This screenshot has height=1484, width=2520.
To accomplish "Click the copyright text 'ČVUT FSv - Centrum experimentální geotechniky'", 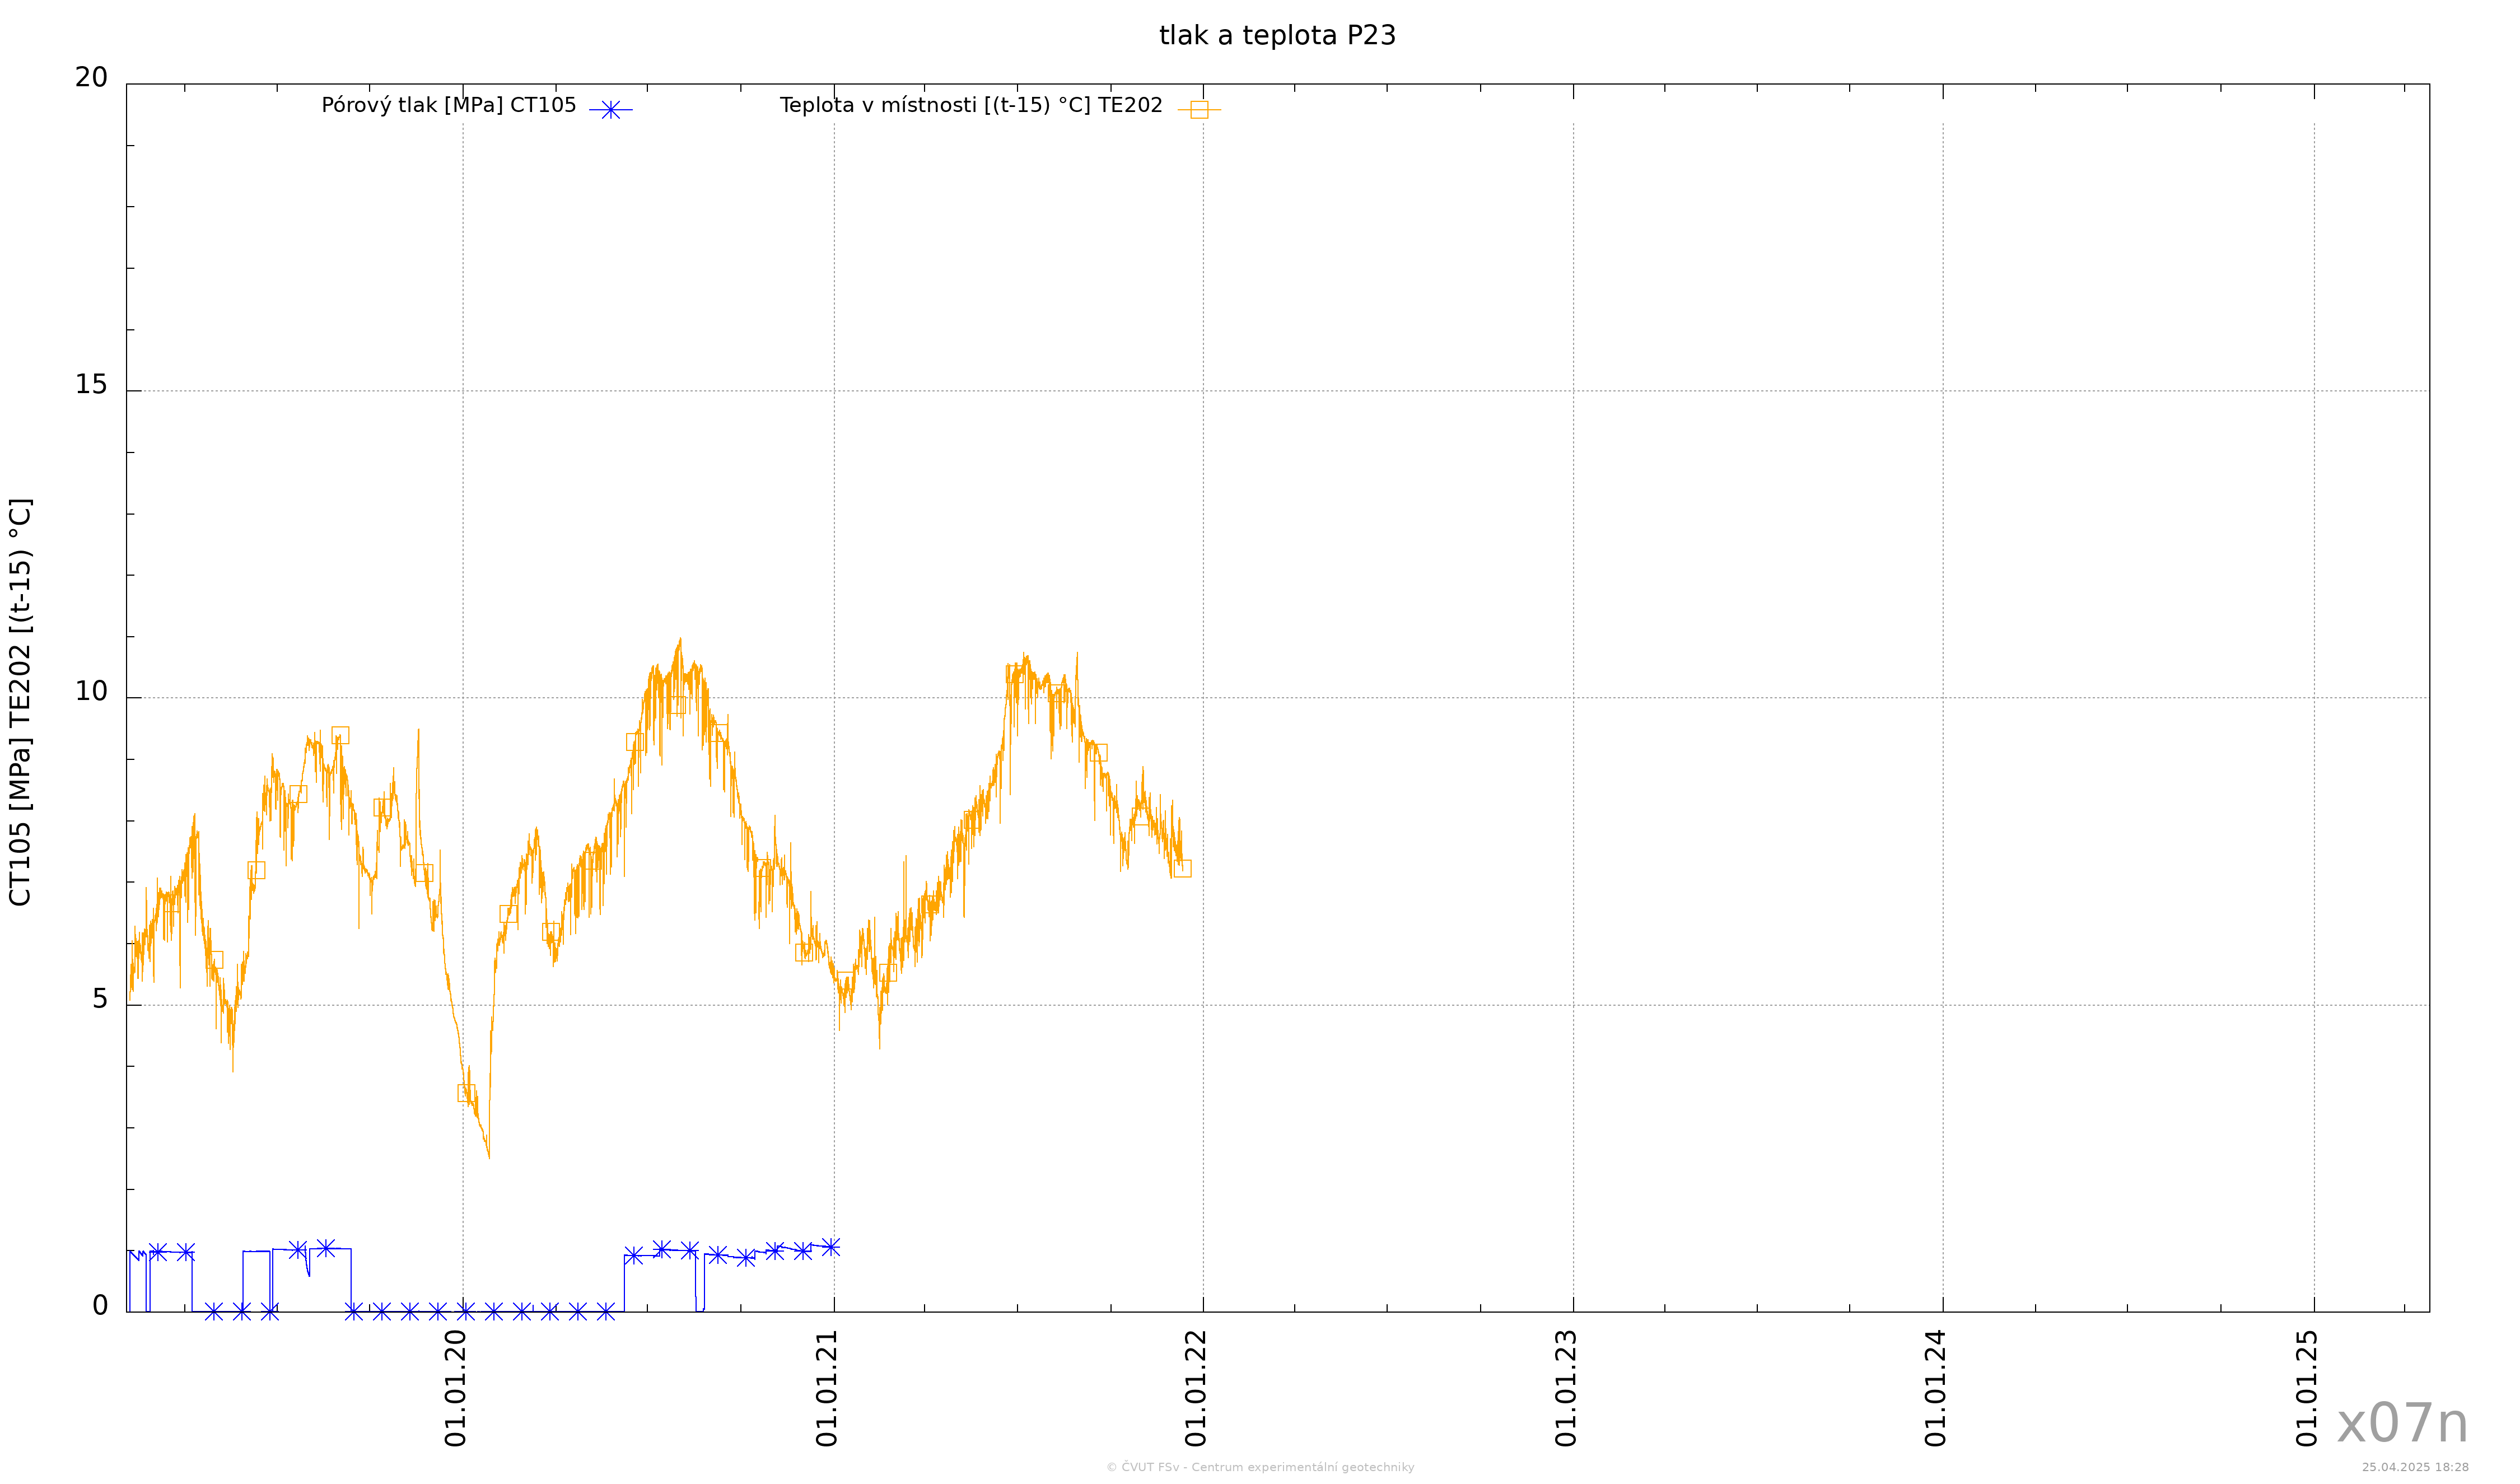I will (x=1260, y=1467).
